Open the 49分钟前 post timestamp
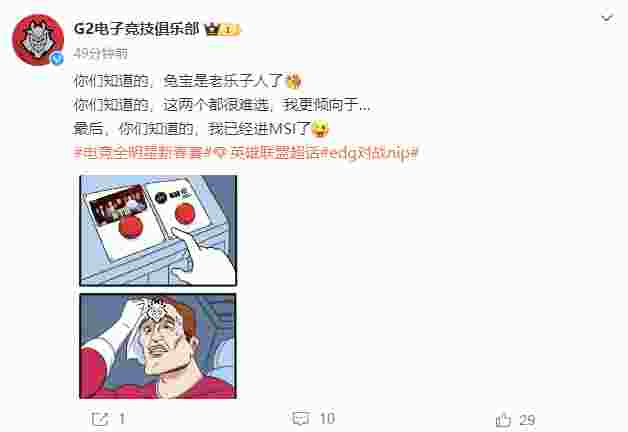 [x=101, y=54]
